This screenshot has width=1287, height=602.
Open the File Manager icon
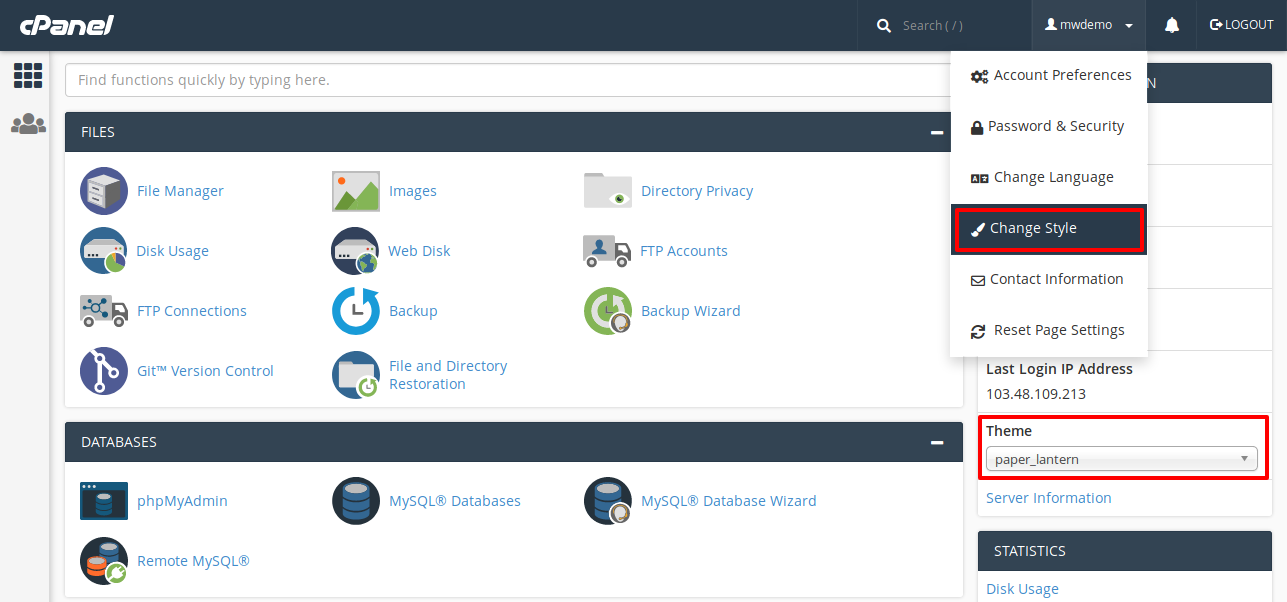[x=104, y=191]
